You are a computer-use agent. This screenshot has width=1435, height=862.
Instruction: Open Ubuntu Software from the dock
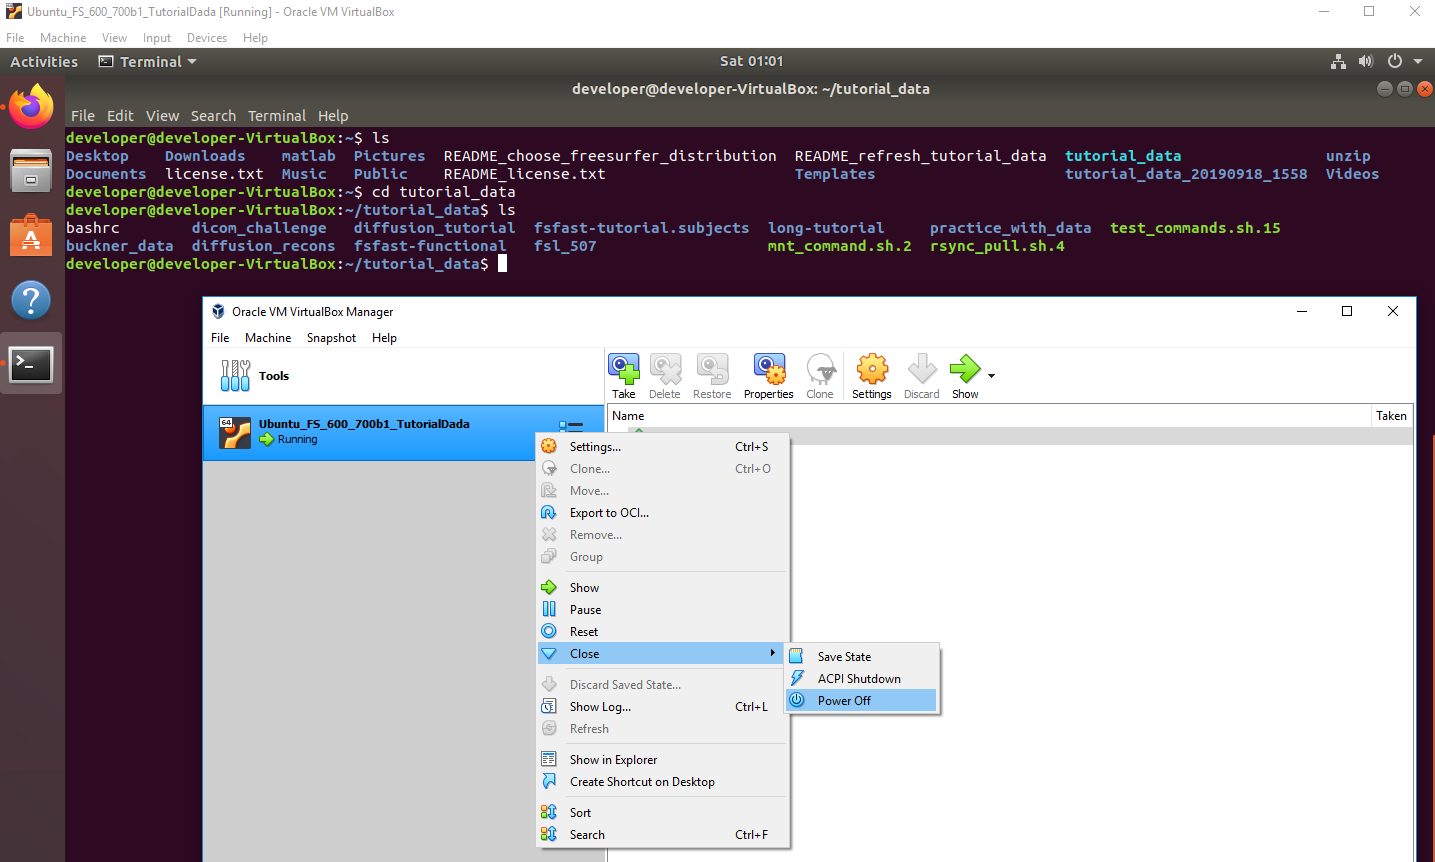[31, 237]
